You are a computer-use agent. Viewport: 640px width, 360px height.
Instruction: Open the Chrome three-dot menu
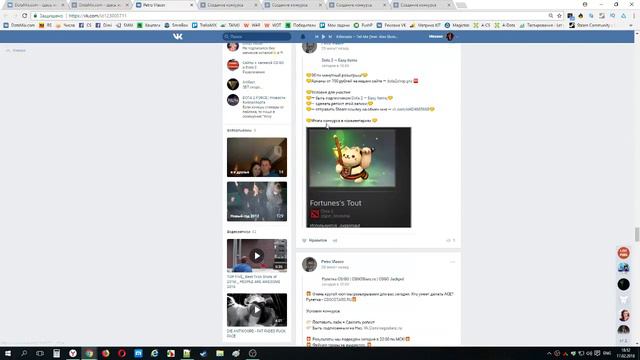coord(634,16)
